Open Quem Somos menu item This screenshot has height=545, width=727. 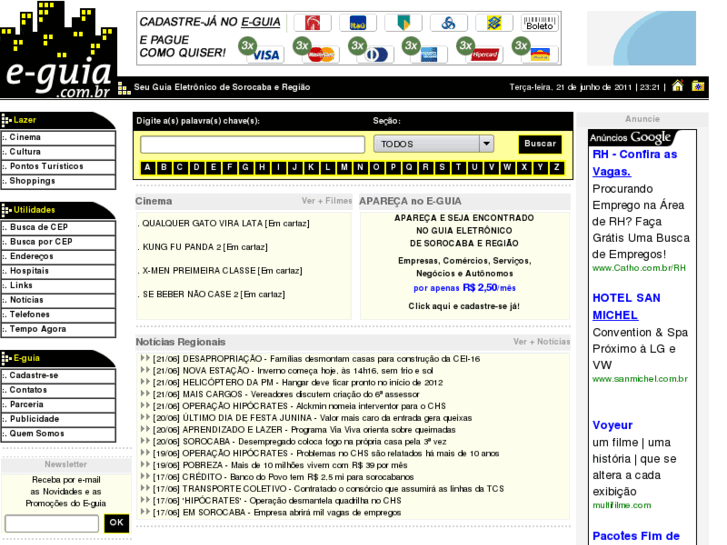[58, 434]
